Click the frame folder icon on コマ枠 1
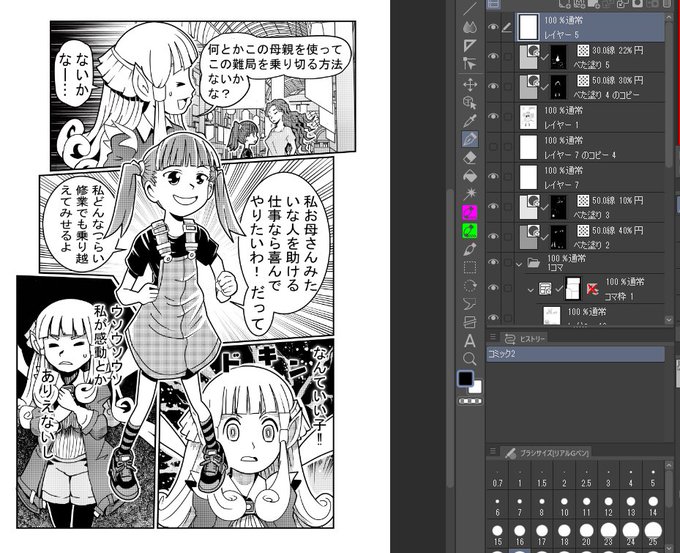Viewport: 680px width, 553px height. [x=545, y=289]
